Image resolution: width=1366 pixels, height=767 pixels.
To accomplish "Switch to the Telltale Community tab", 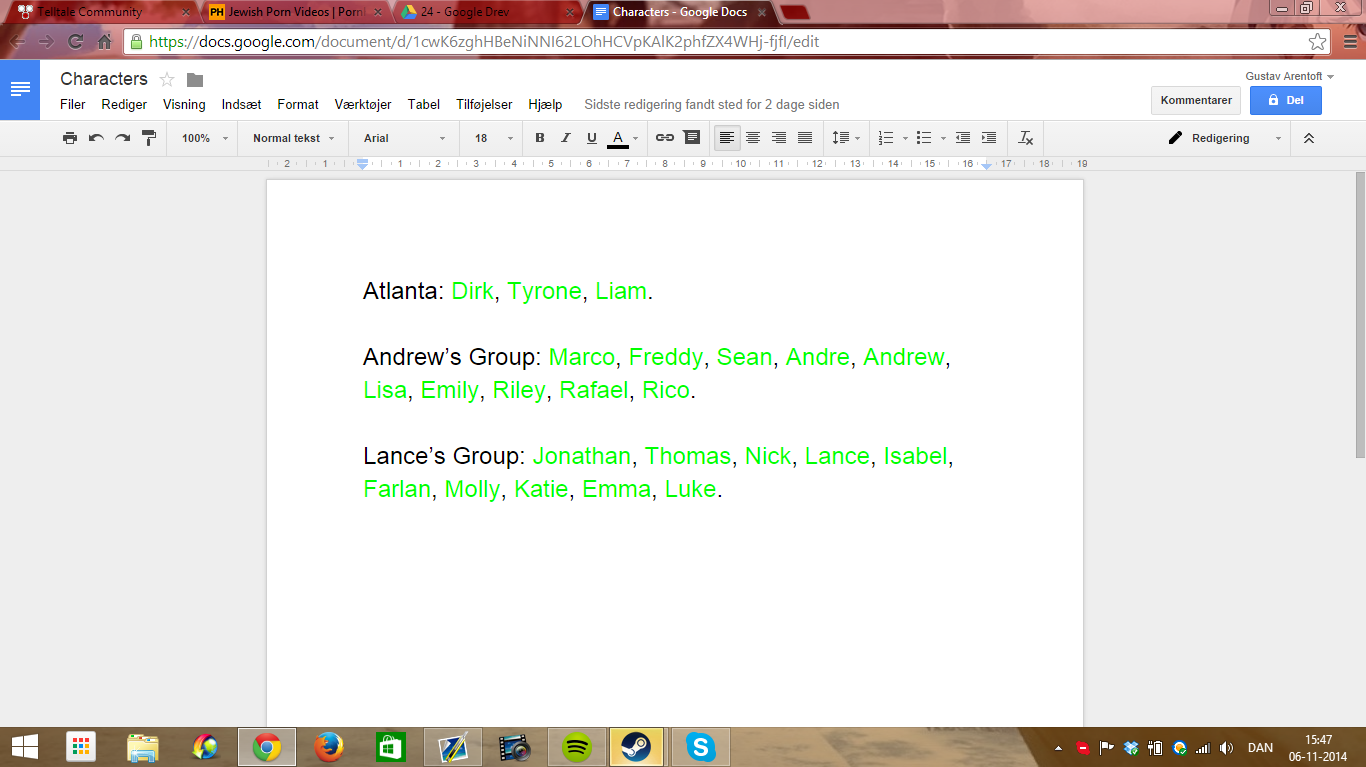I will (100, 13).
